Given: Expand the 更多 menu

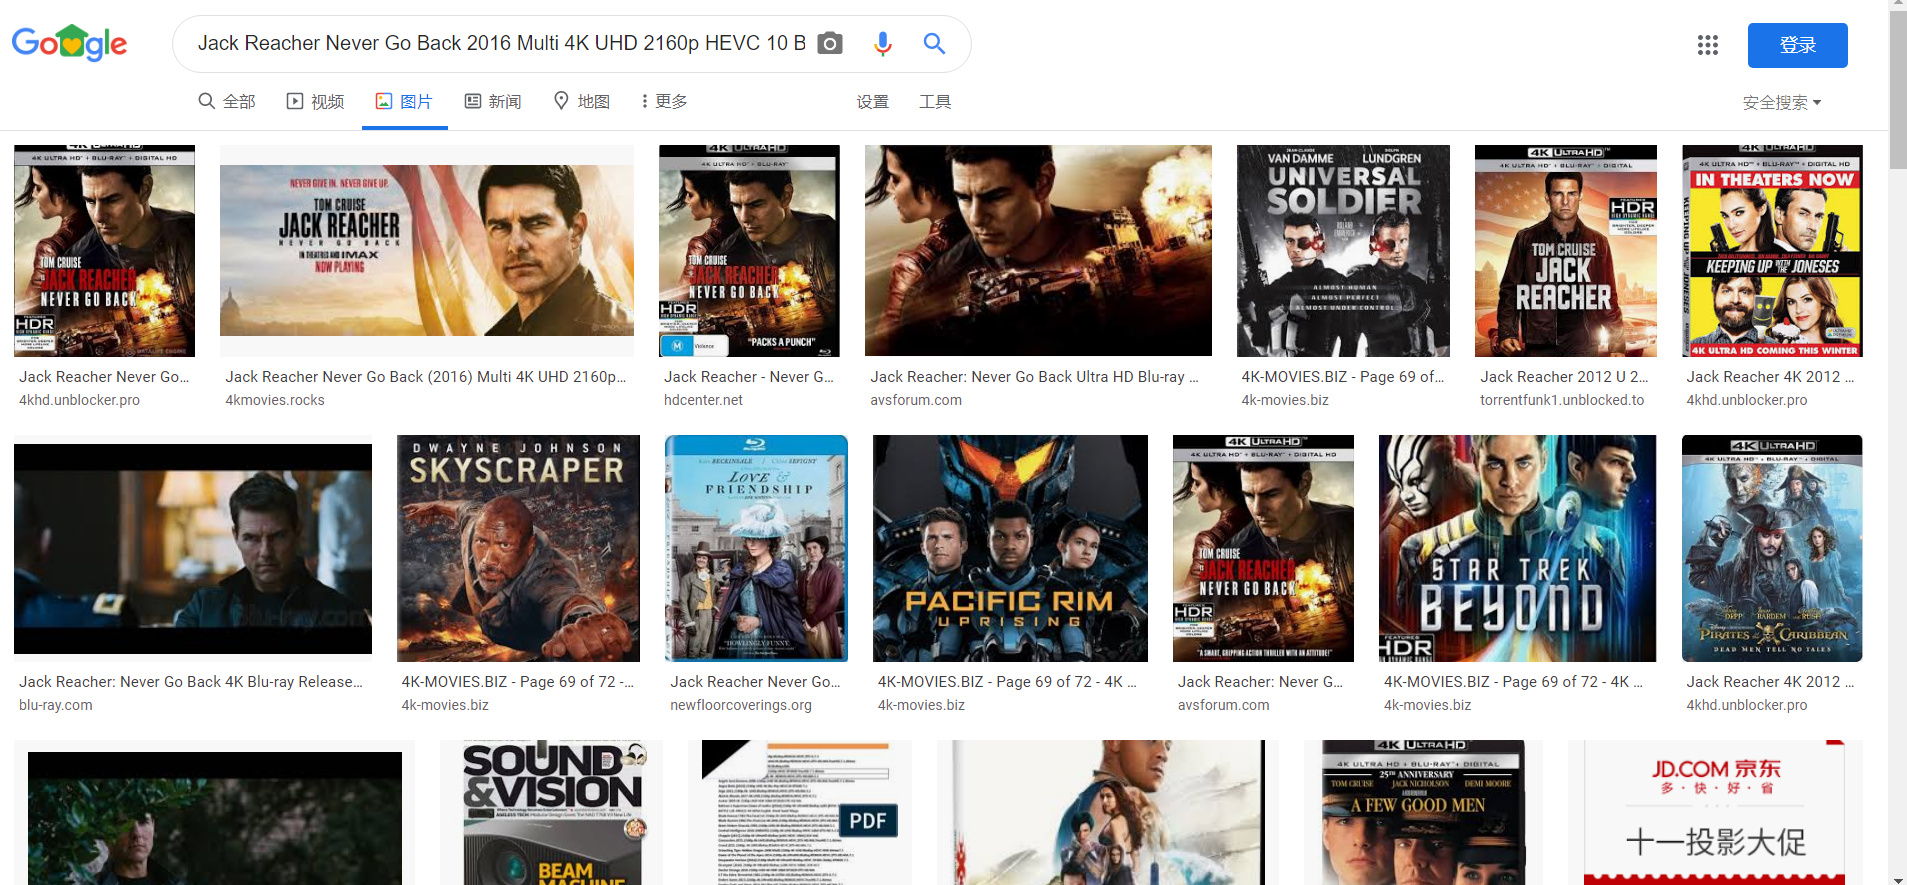Looking at the screenshot, I should tap(664, 101).
